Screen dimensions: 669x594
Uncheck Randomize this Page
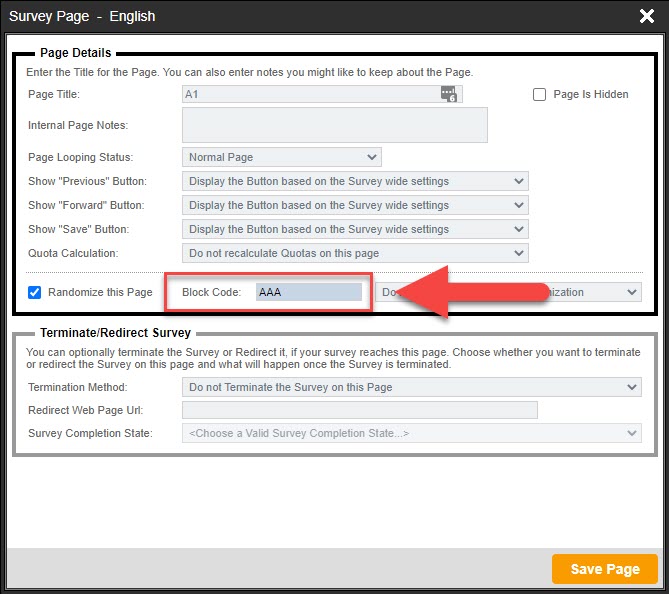(x=35, y=292)
